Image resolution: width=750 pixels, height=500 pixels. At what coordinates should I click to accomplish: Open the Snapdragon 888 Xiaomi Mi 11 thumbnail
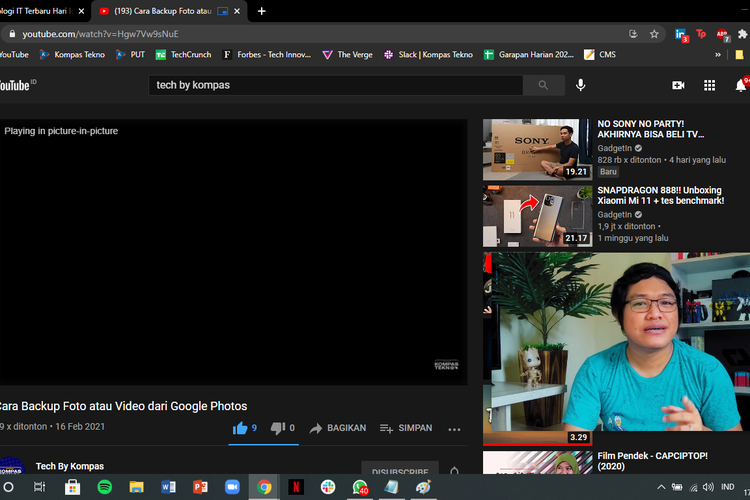pos(537,215)
